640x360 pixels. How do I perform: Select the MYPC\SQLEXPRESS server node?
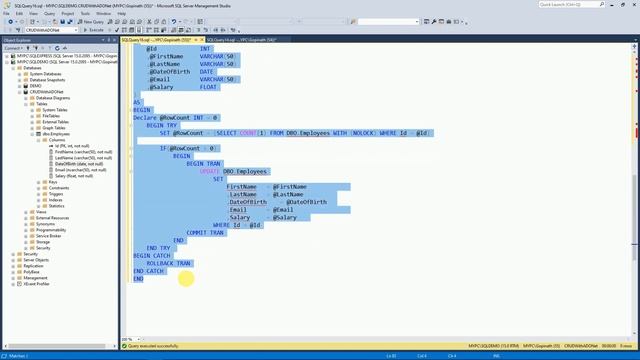point(67,56)
